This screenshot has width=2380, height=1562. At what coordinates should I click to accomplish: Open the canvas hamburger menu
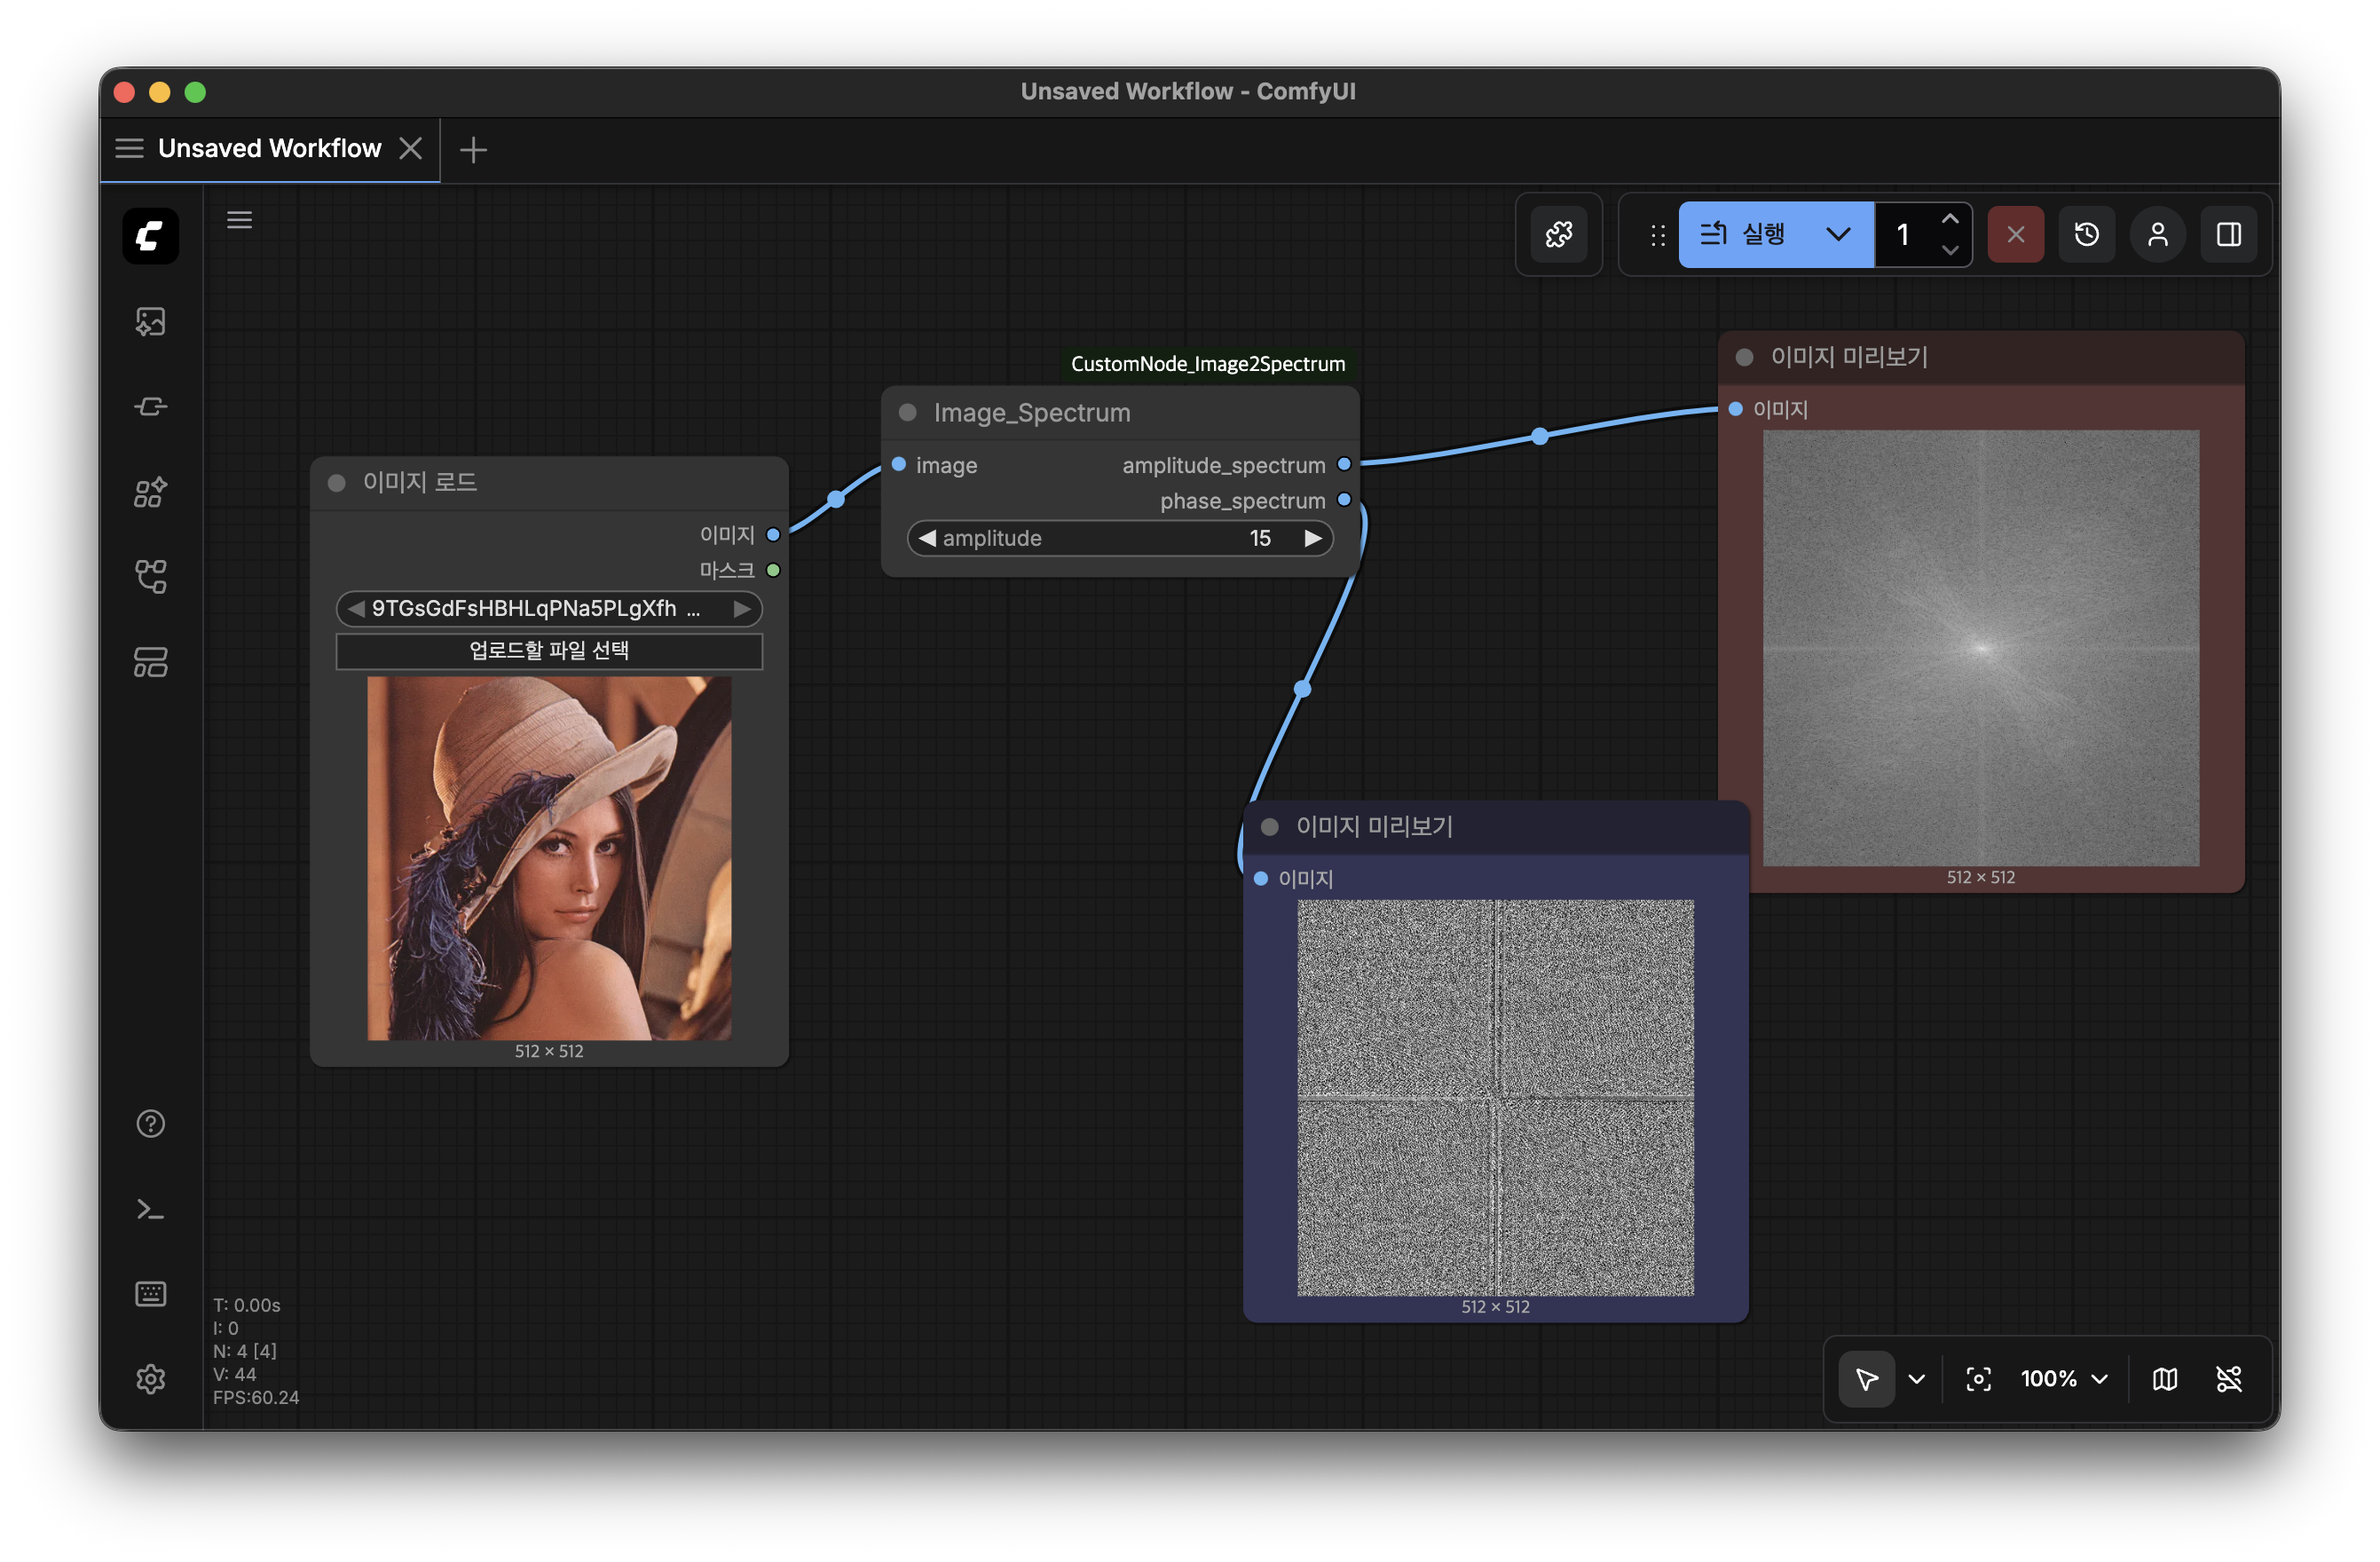coord(239,220)
